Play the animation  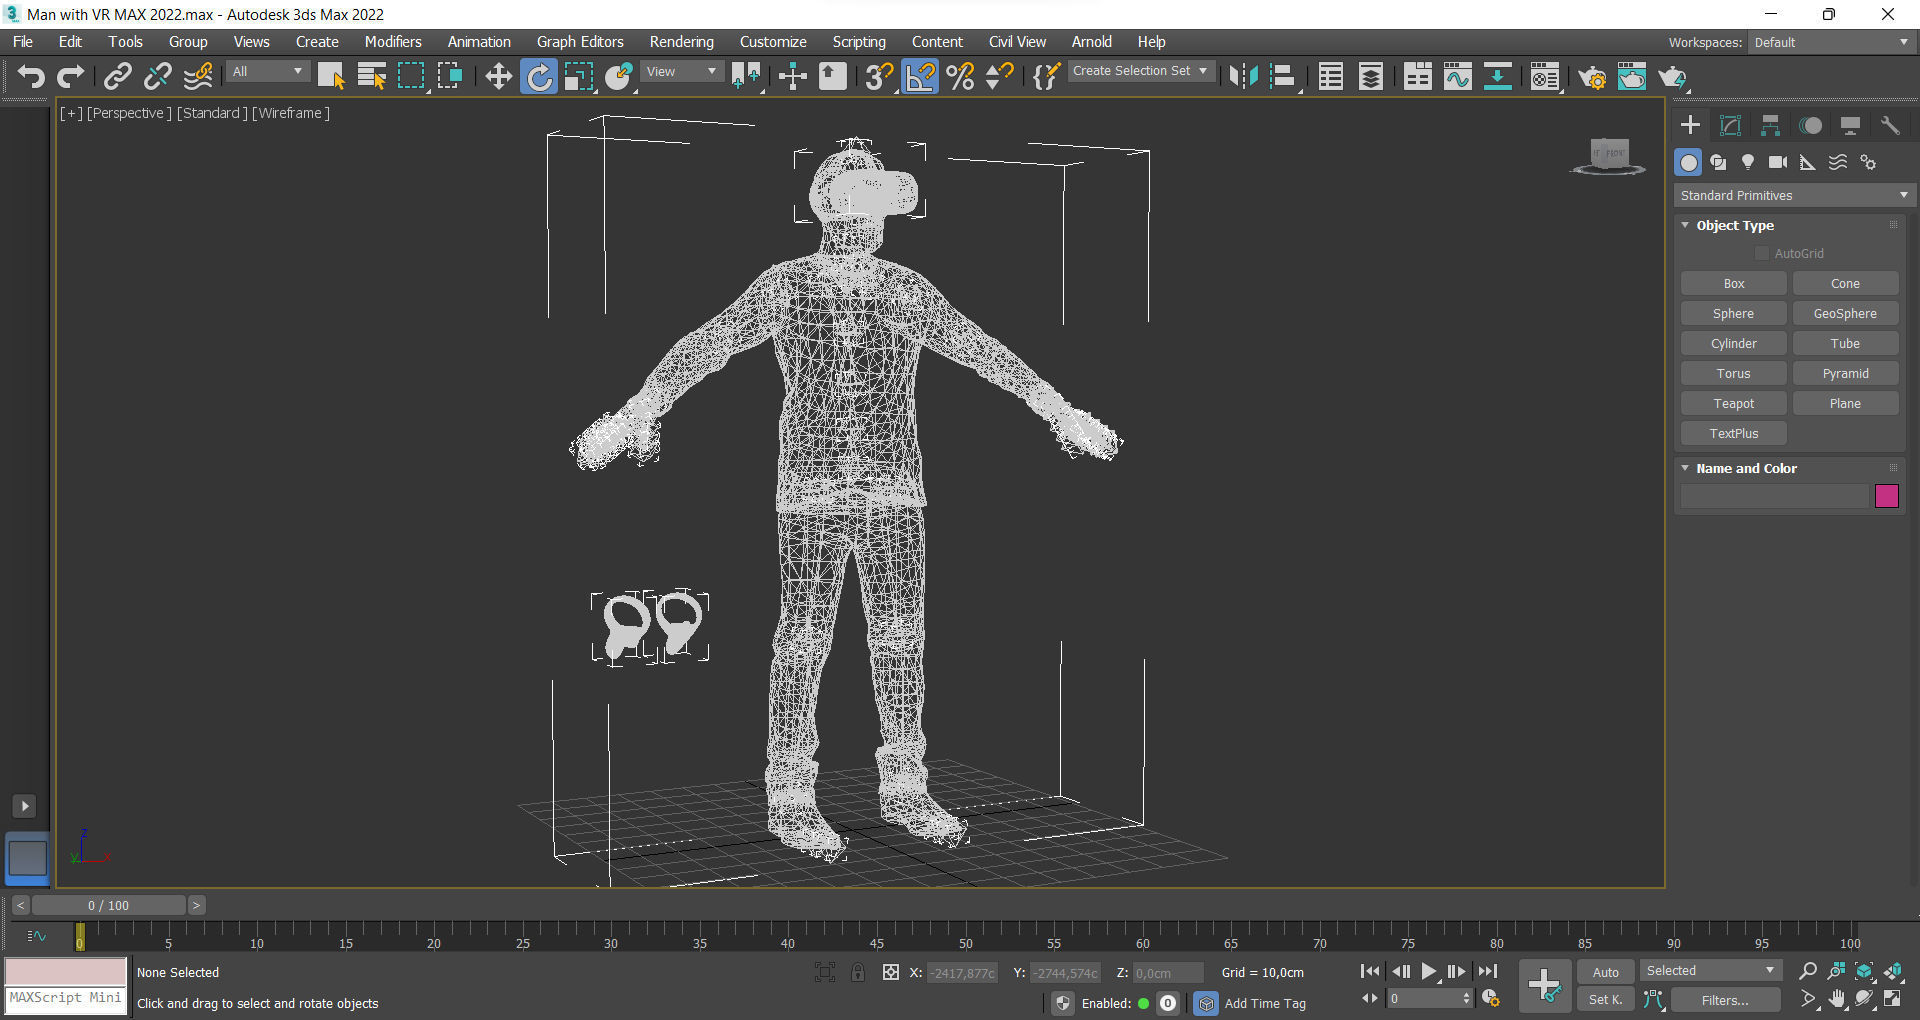click(x=1429, y=971)
